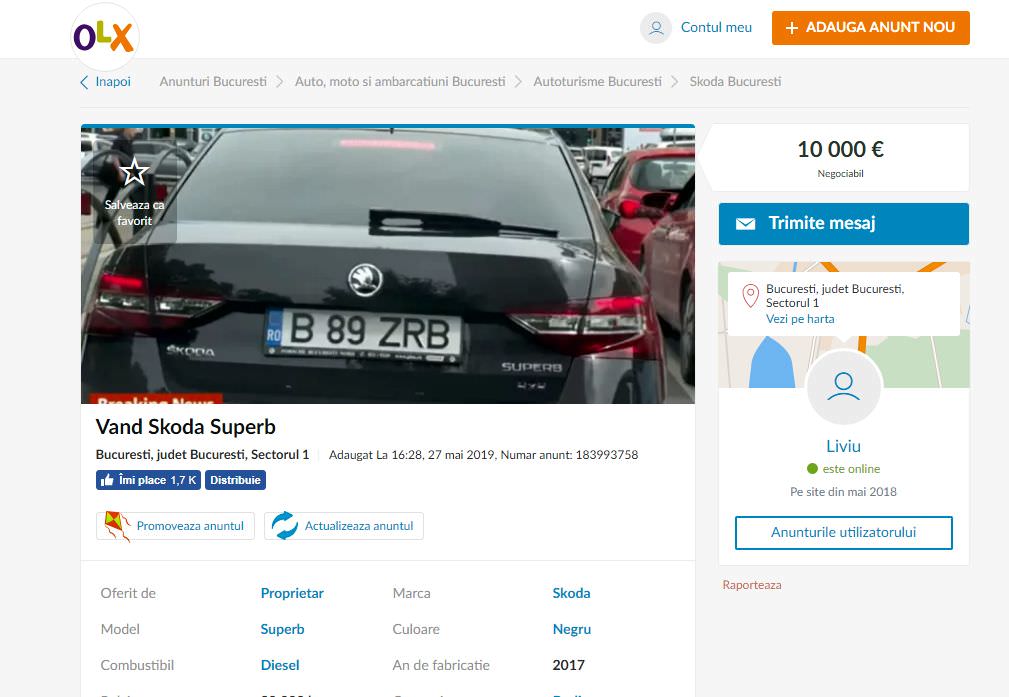Open the Superb model link
Image resolution: width=1009 pixels, height=697 pixels.
(x=282, y=629)
